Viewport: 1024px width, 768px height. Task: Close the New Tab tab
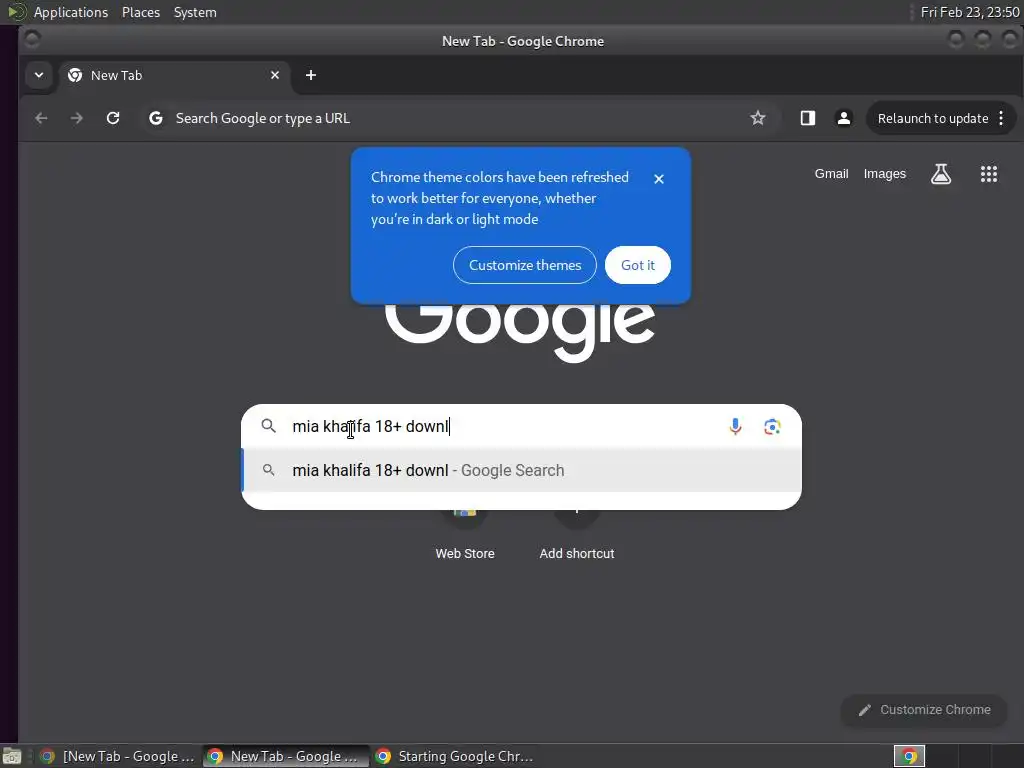[x=275, y=75]
